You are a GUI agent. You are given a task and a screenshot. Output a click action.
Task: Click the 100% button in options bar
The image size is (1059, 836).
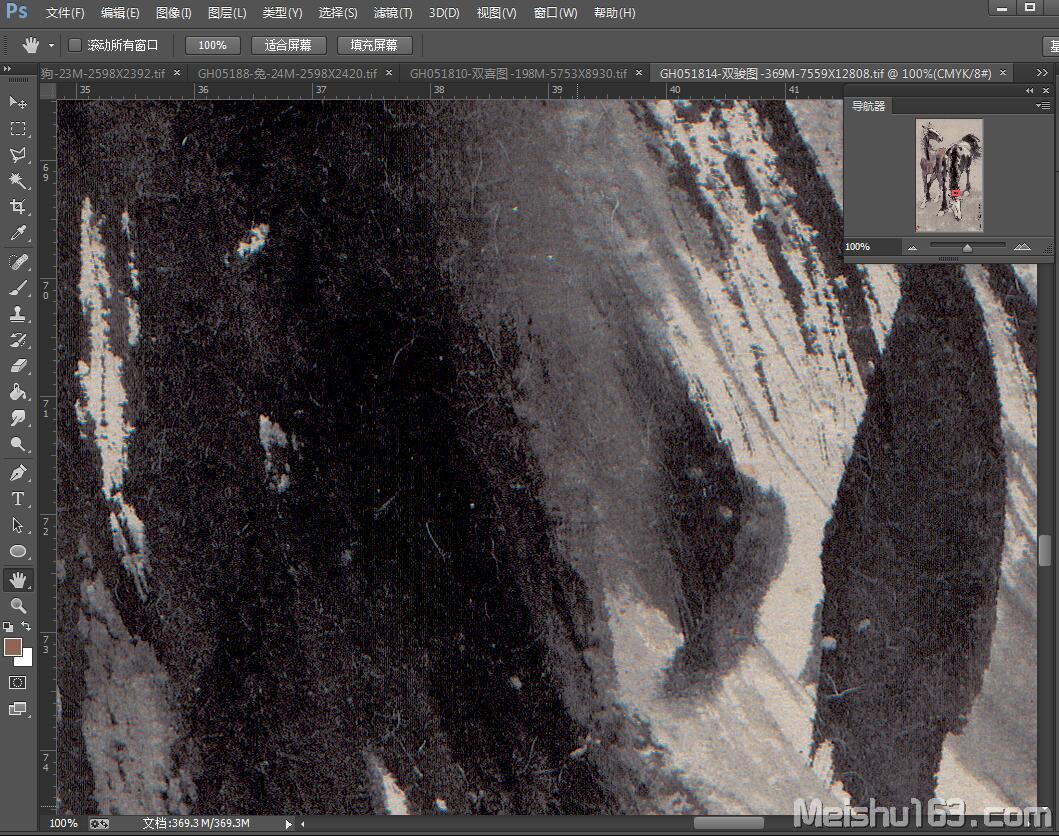(212, 45)
